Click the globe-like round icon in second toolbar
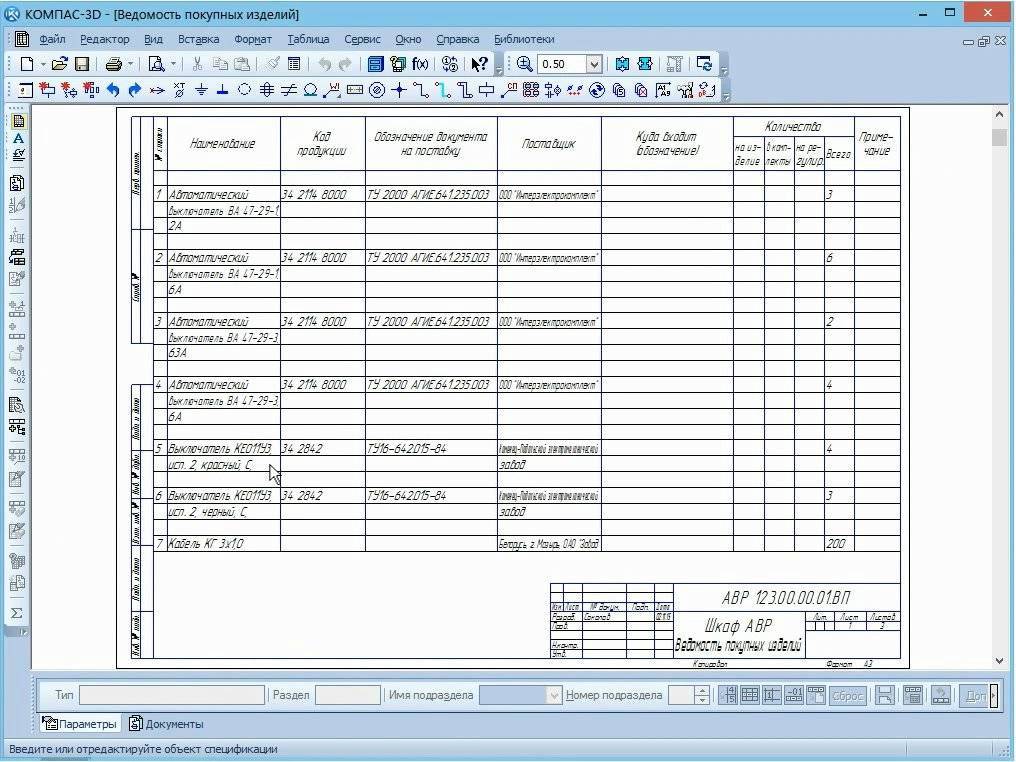 point(597,90)
